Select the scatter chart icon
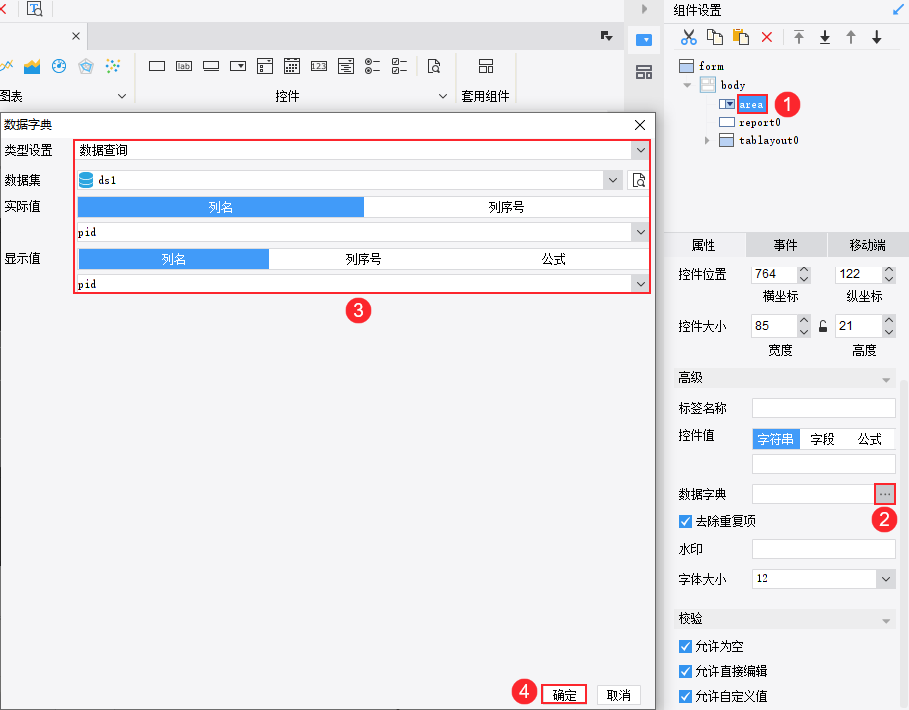The height and width of the screenshot is (710, 909). pyautogui.click(x=112, y=66)
